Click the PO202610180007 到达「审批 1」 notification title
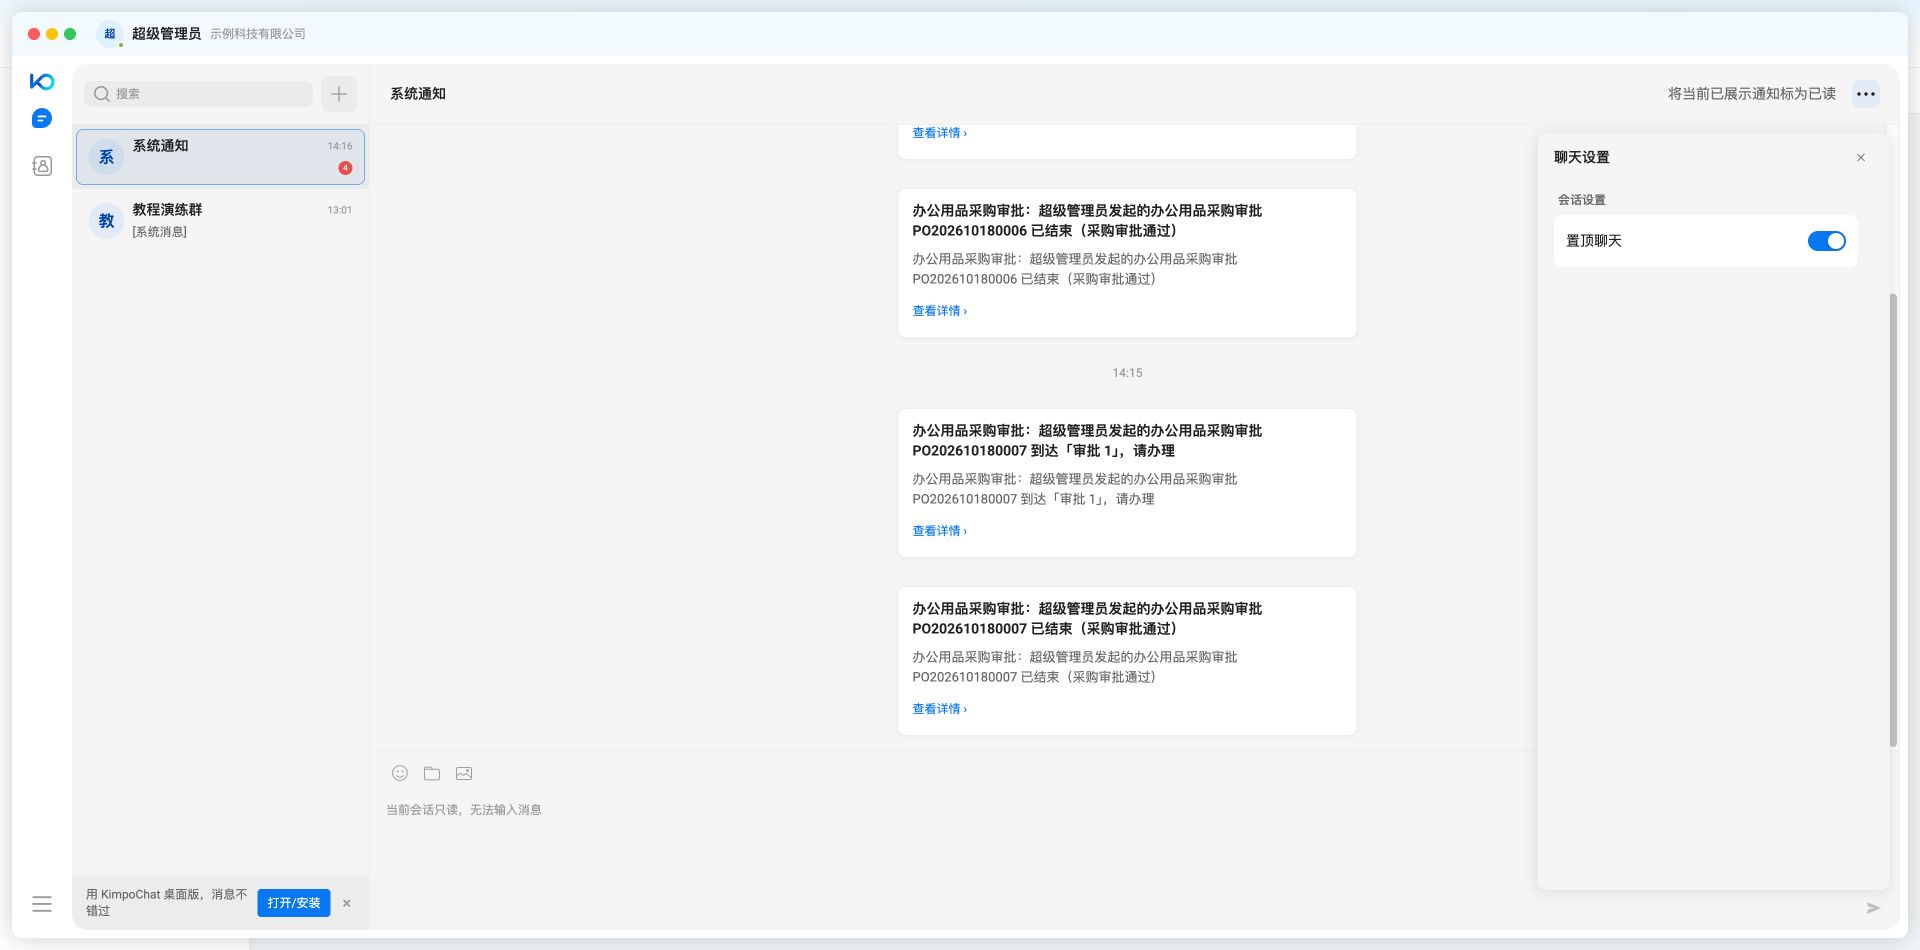1920x950 pixels. [1087, 441]
